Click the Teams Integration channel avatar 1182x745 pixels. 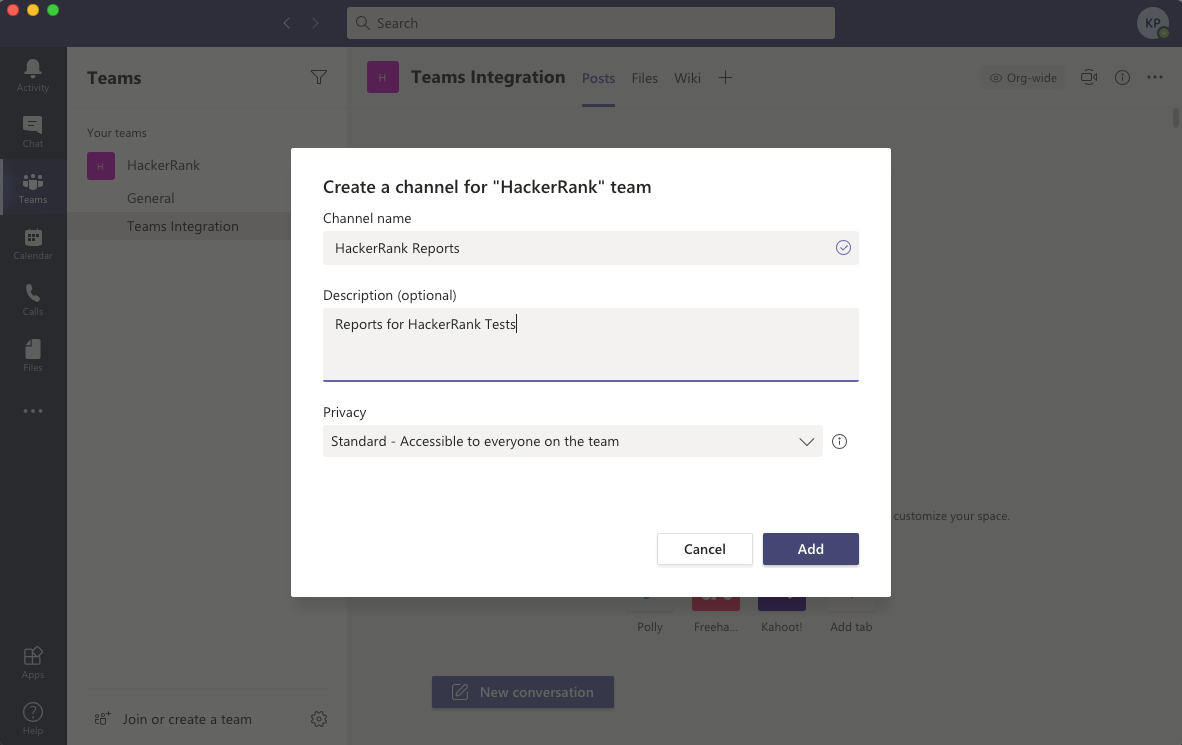pos(383,77)
